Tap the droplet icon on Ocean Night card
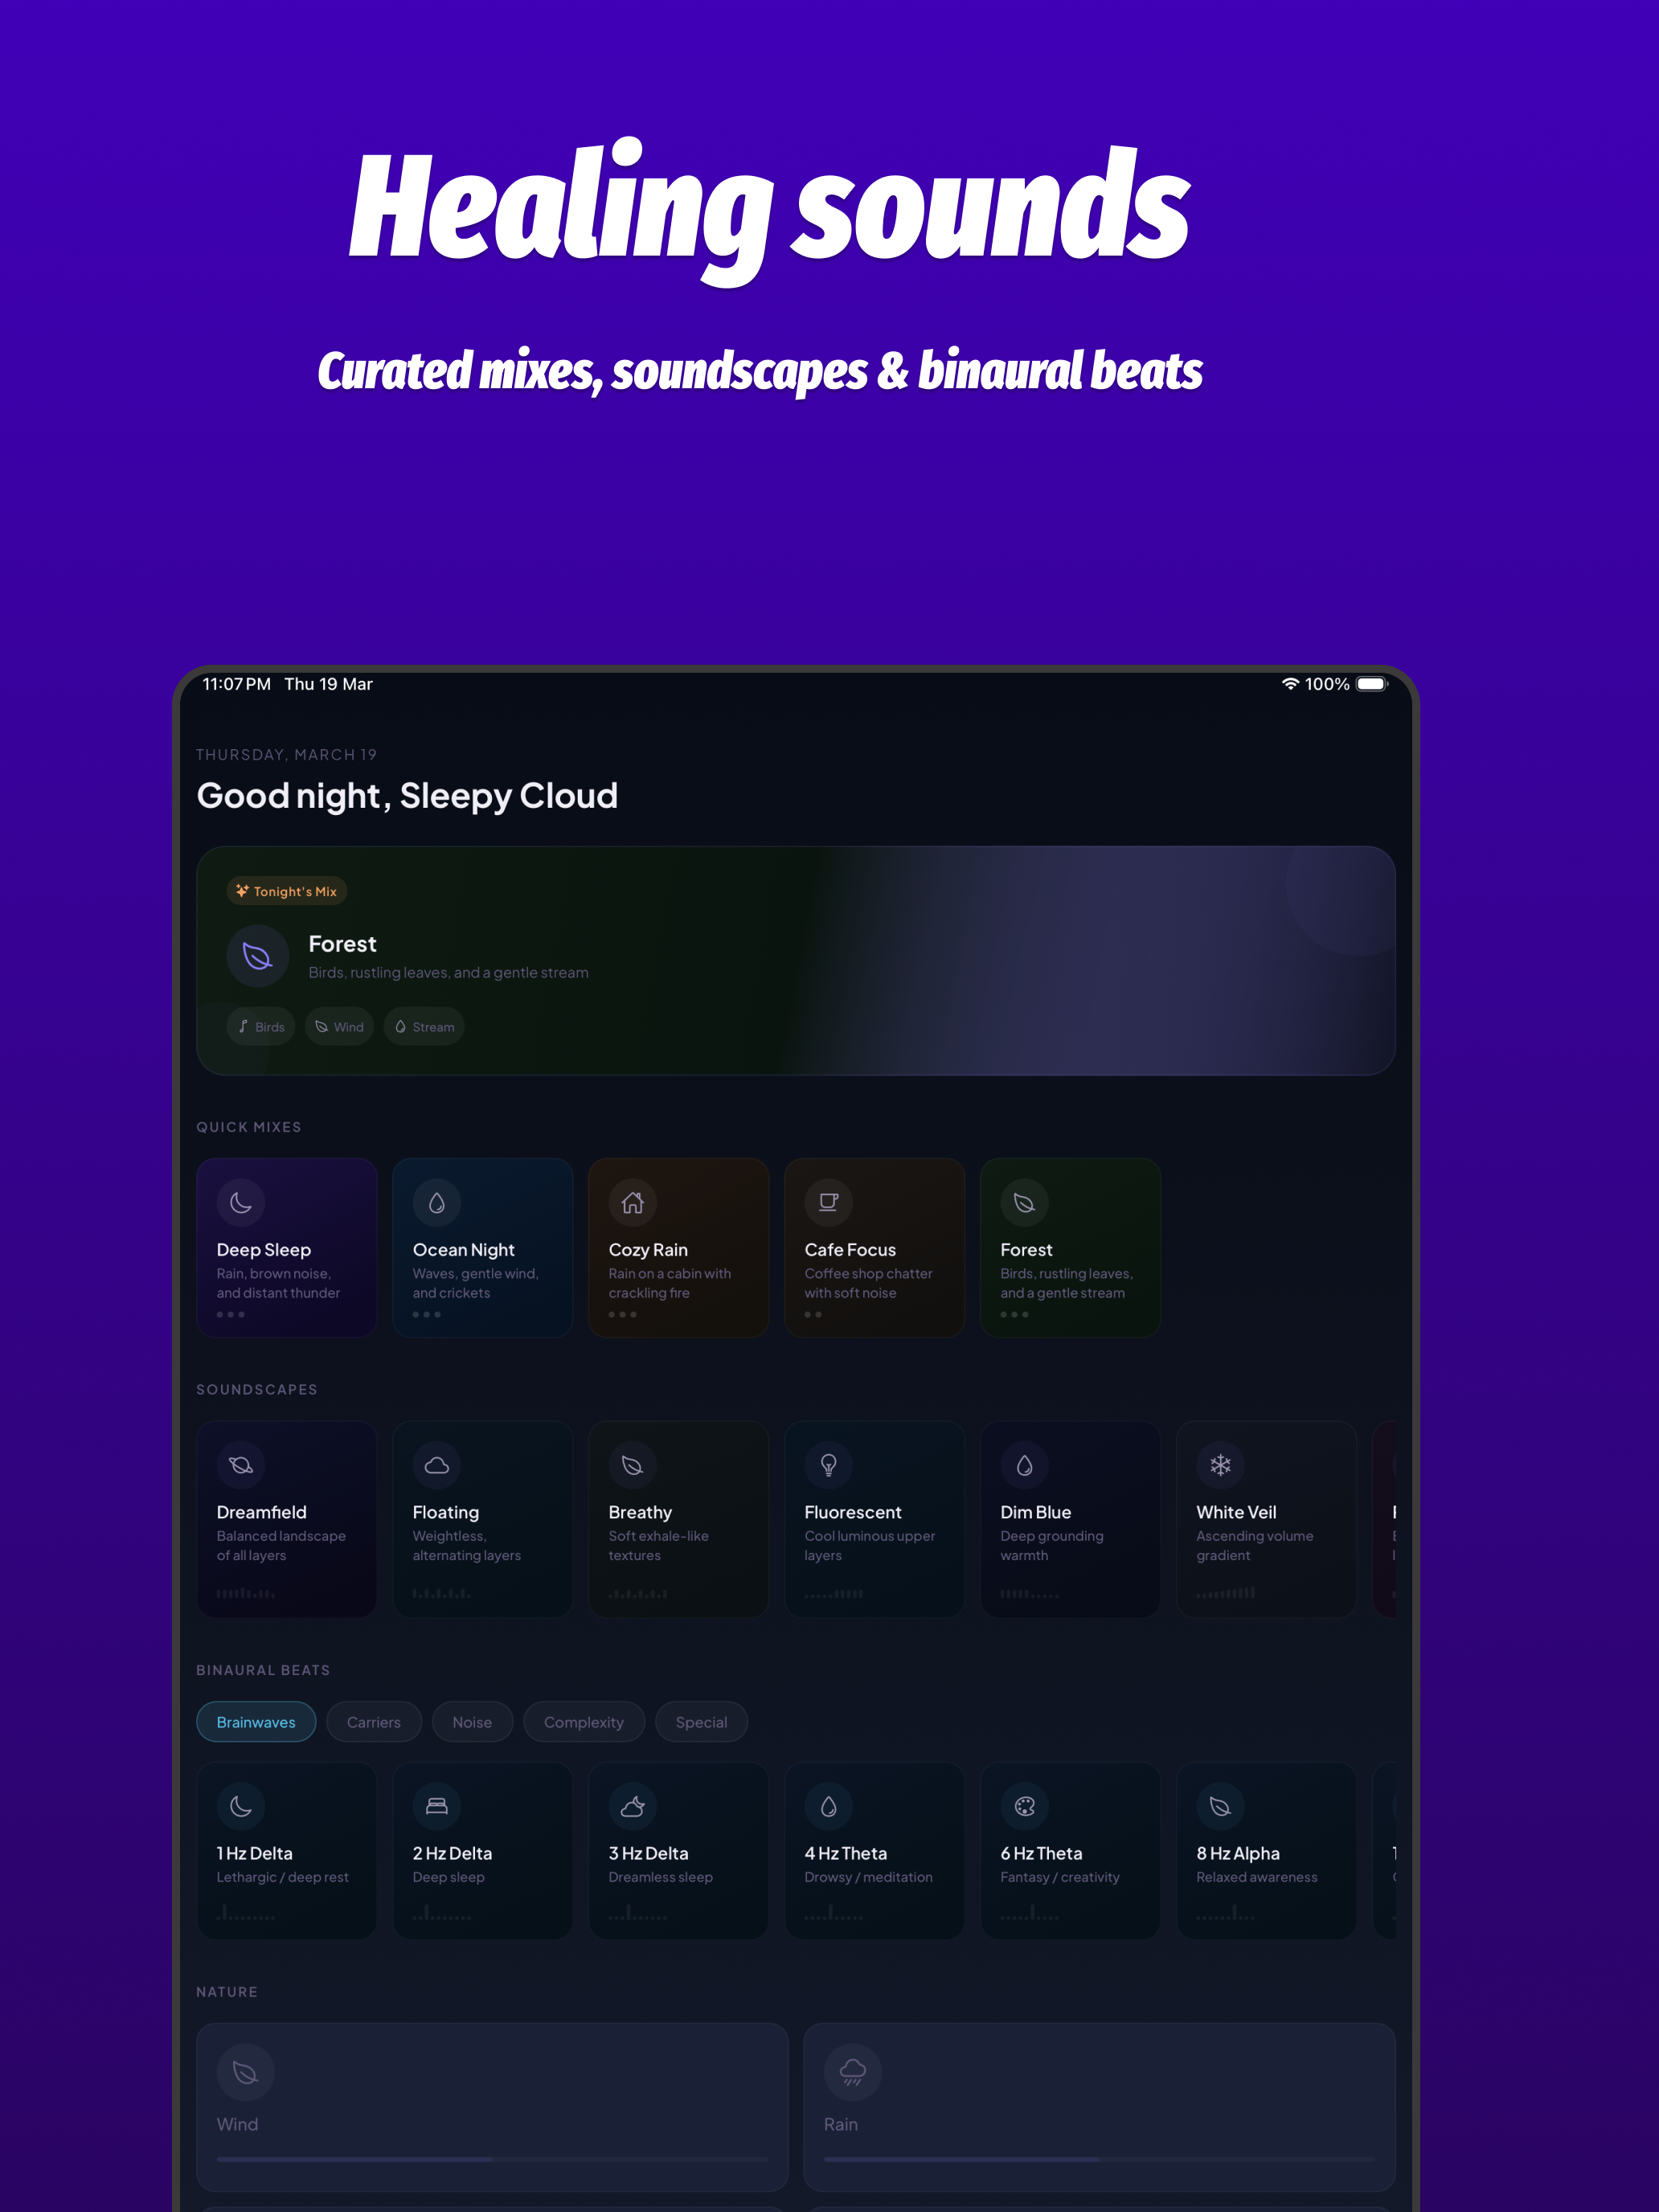 pyautogui.click(x=437, y=1202)
